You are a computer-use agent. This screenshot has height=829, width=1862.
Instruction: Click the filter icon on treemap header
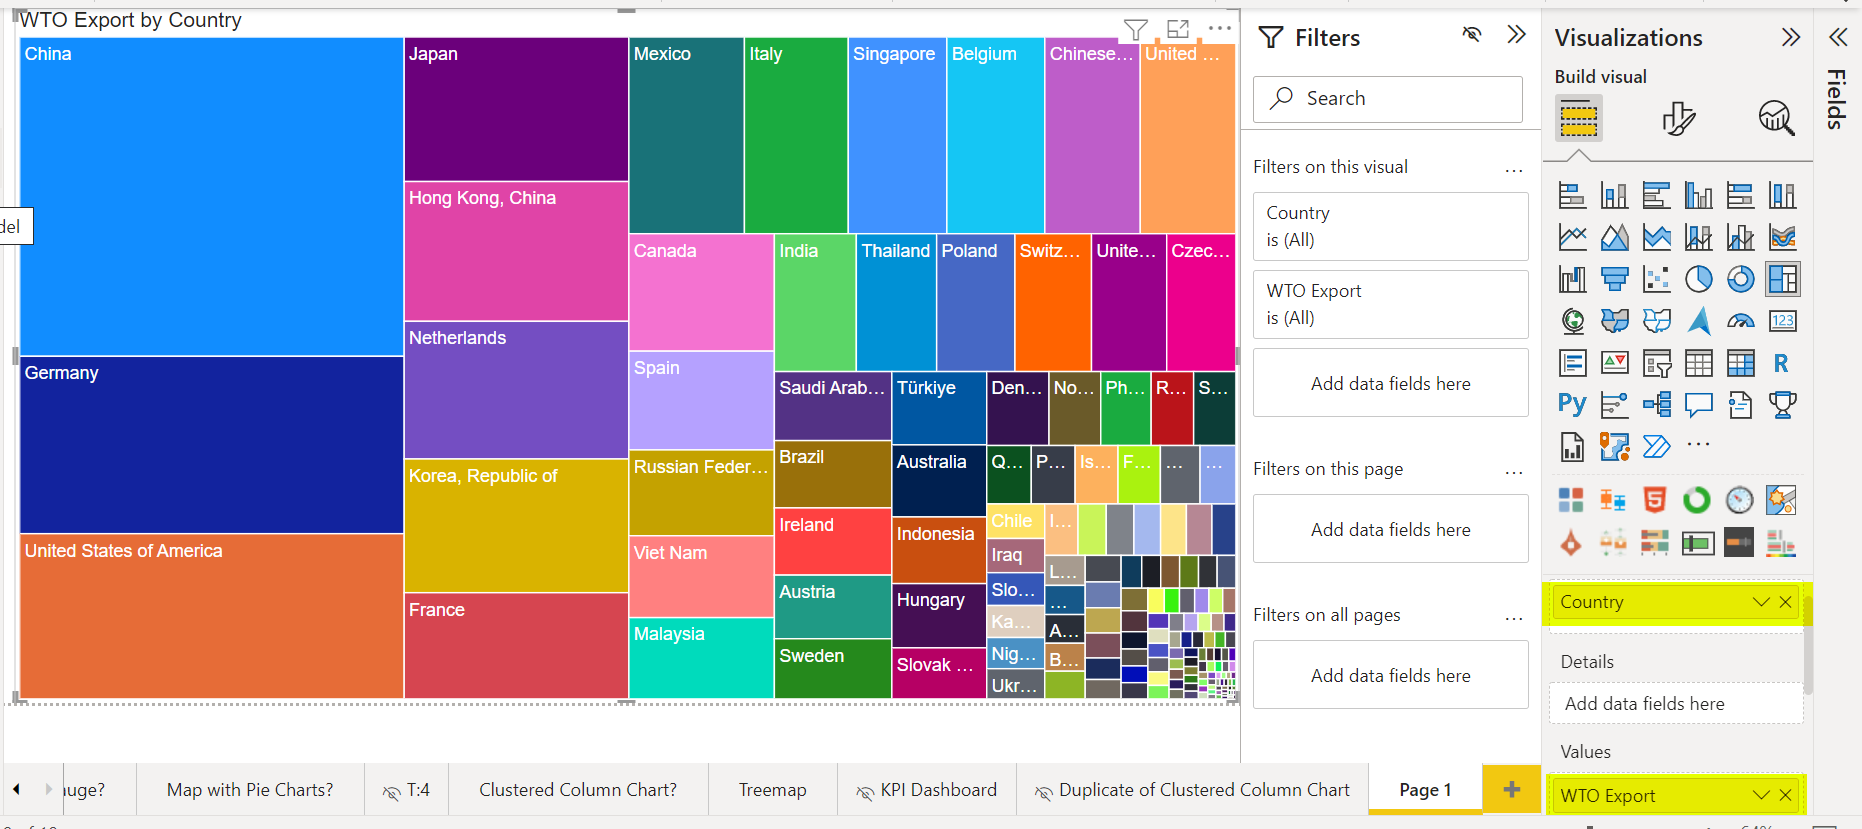coord(1135,30)
